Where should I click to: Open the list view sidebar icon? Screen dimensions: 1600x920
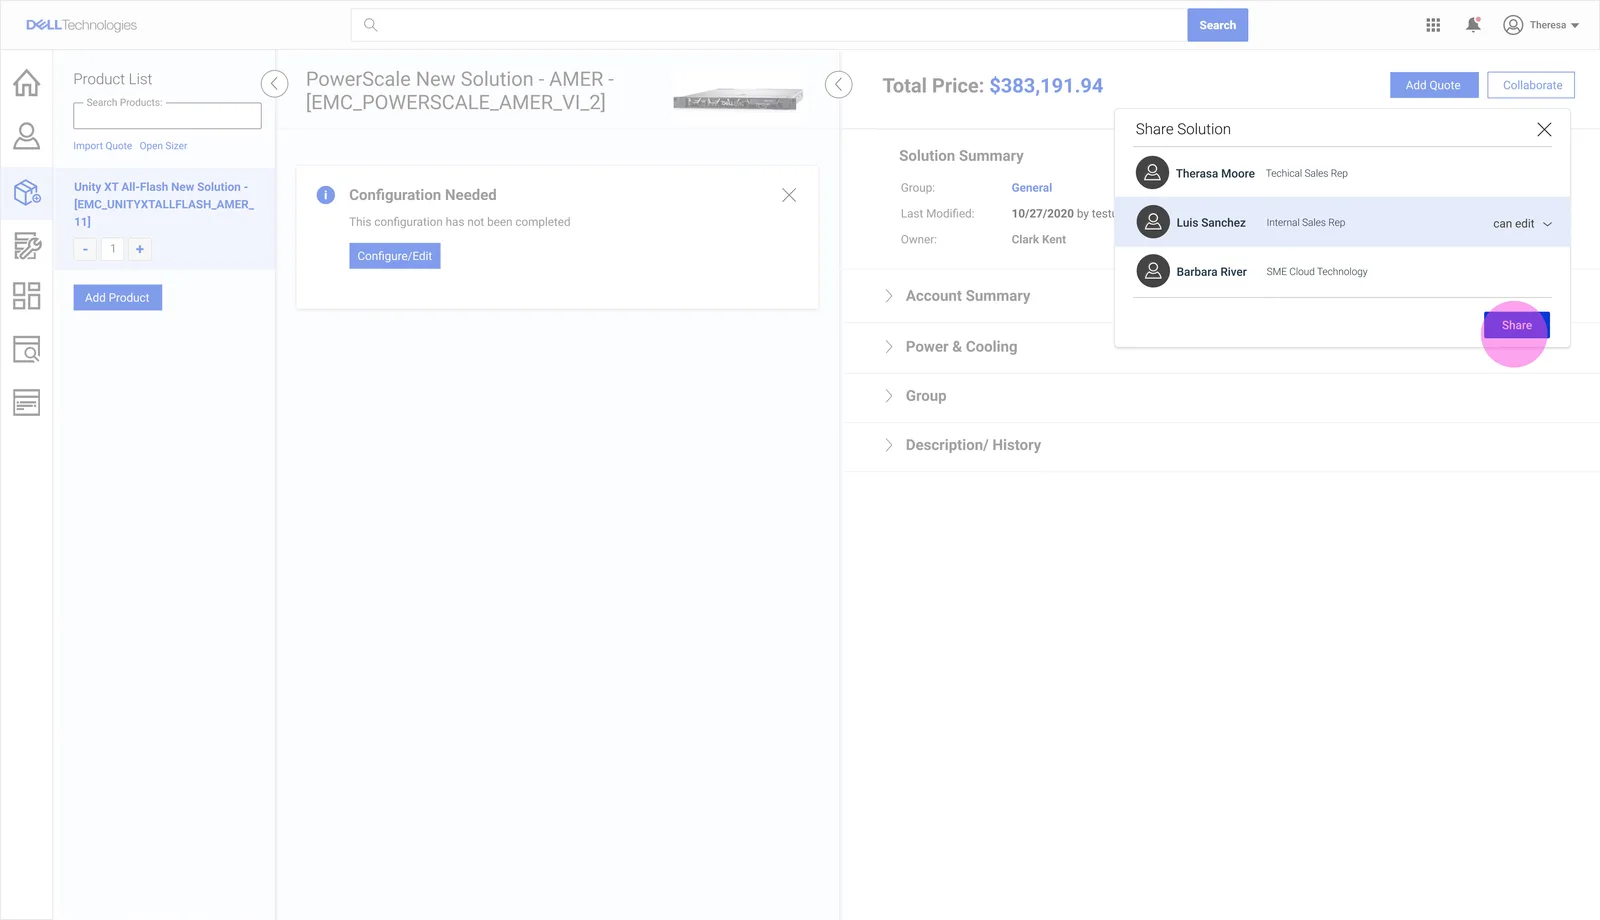27,403
